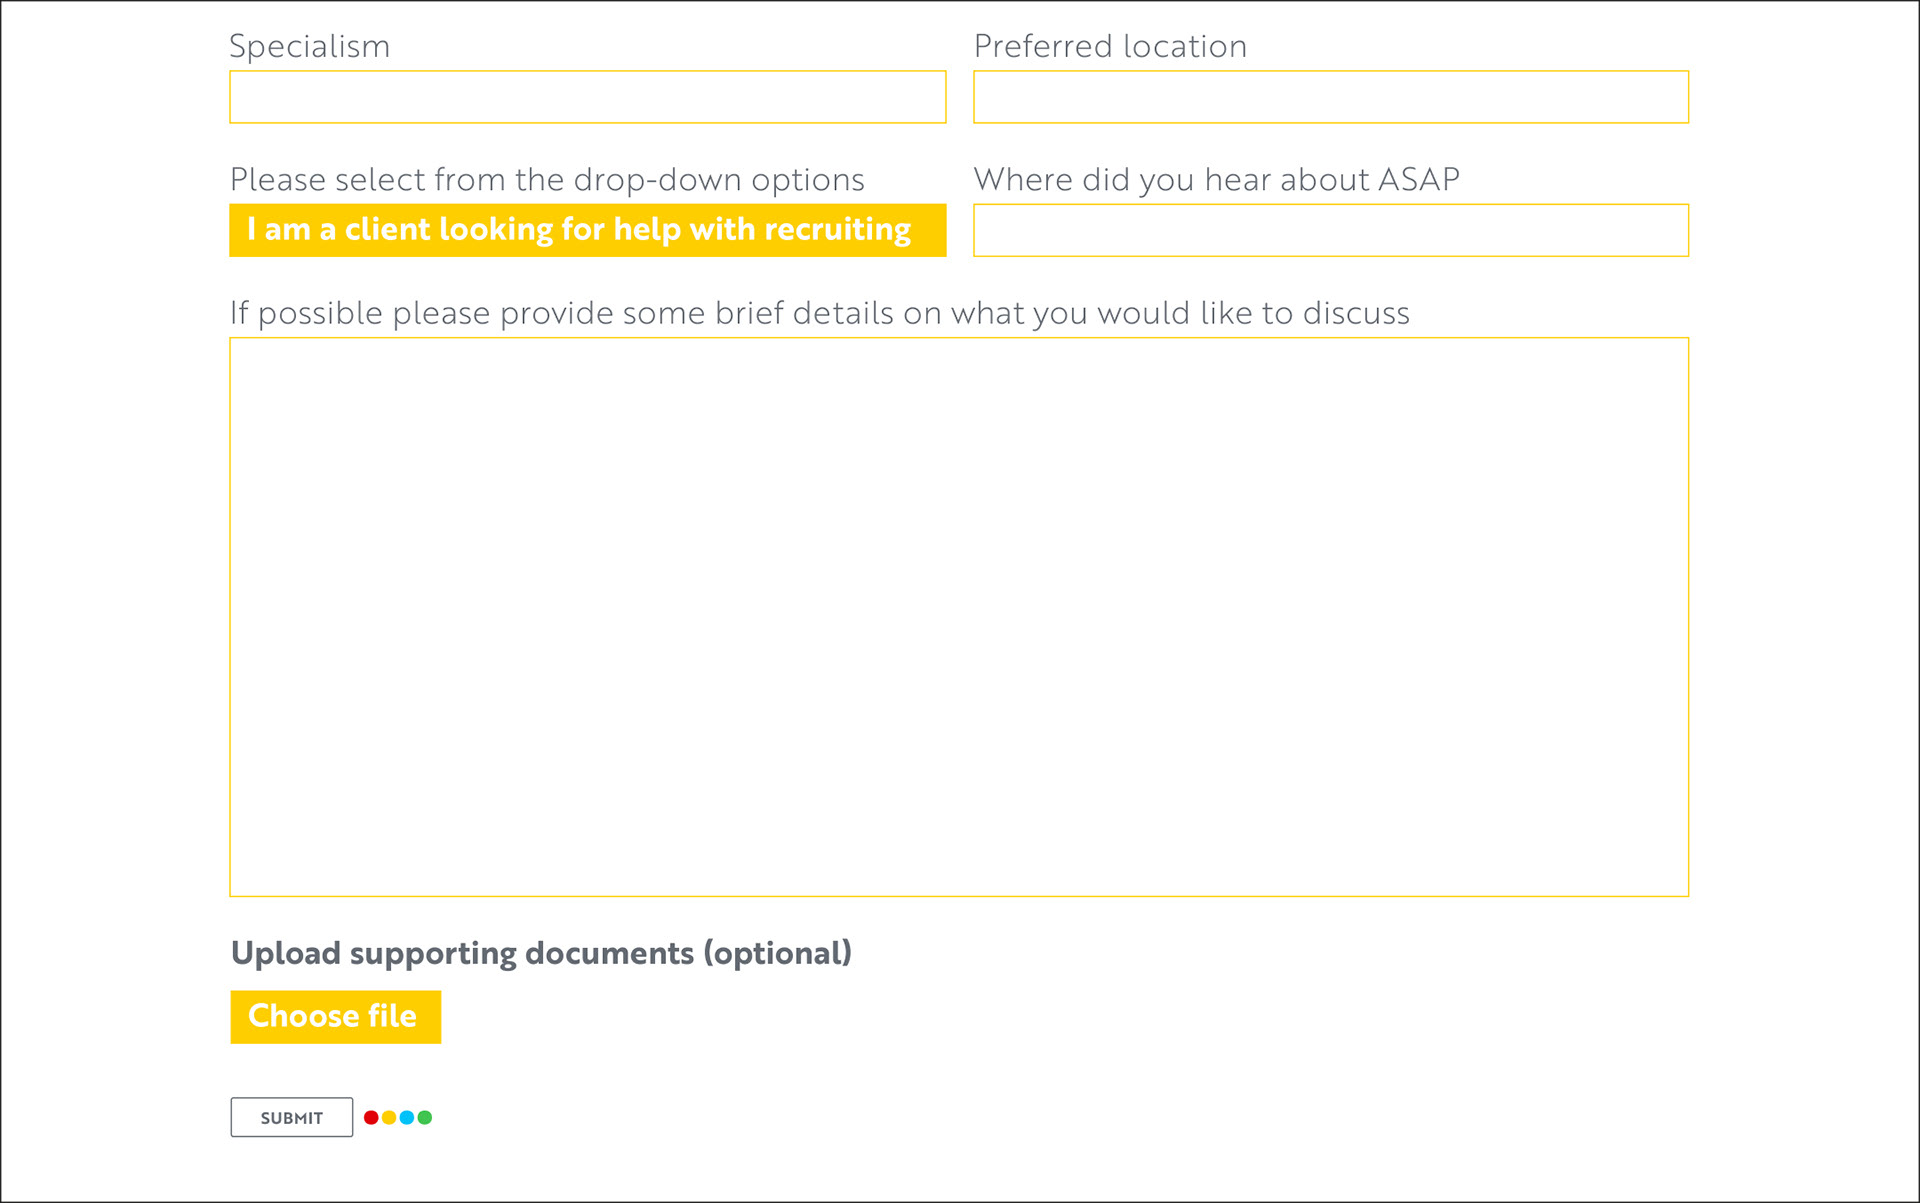Screen dimensions: 1920x1203
Task: Open the client recruiting drop-down selector
Action: (x=587, y=230)
